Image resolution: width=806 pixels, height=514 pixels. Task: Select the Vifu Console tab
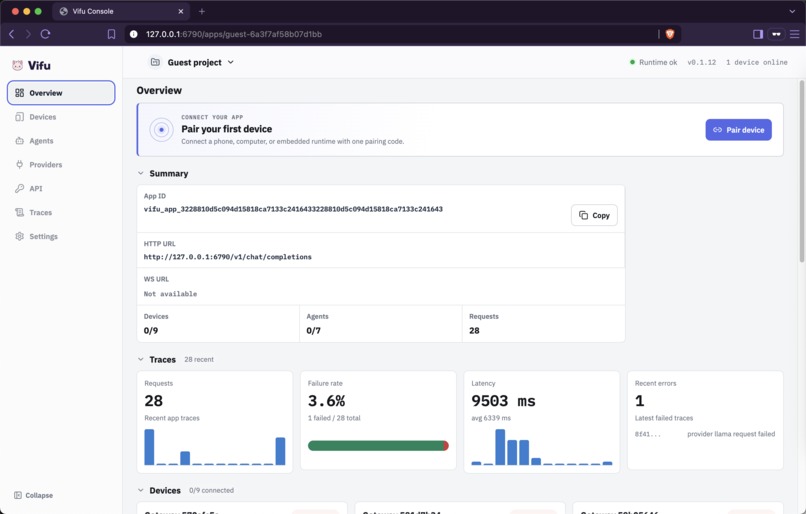pos(121,11)
